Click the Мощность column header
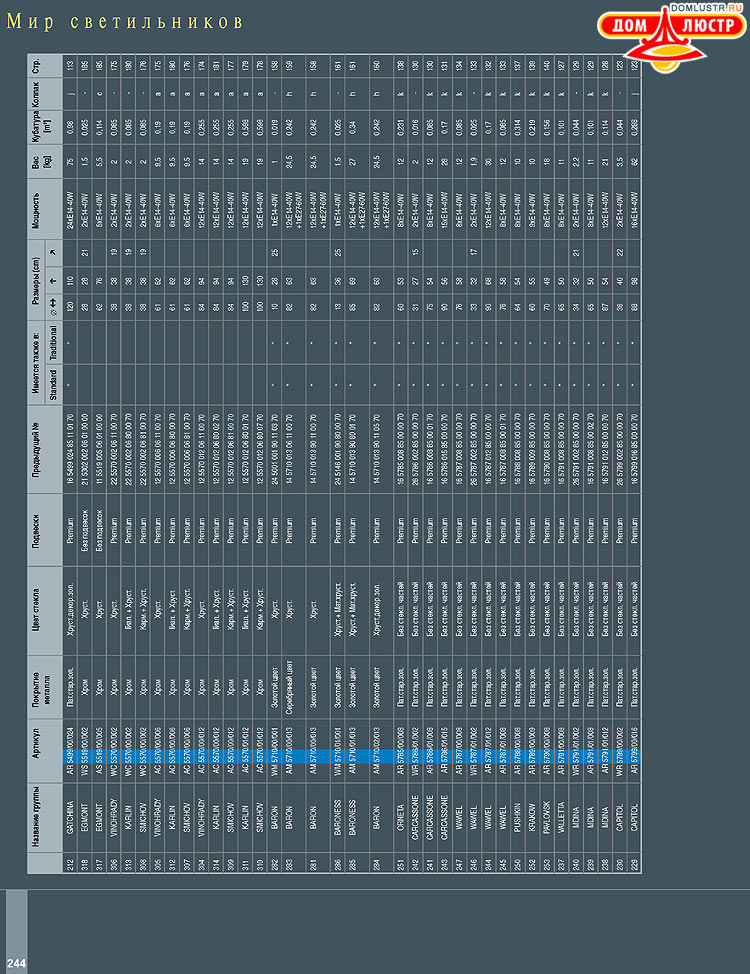750x974 pixels. [x=40, y=204]
